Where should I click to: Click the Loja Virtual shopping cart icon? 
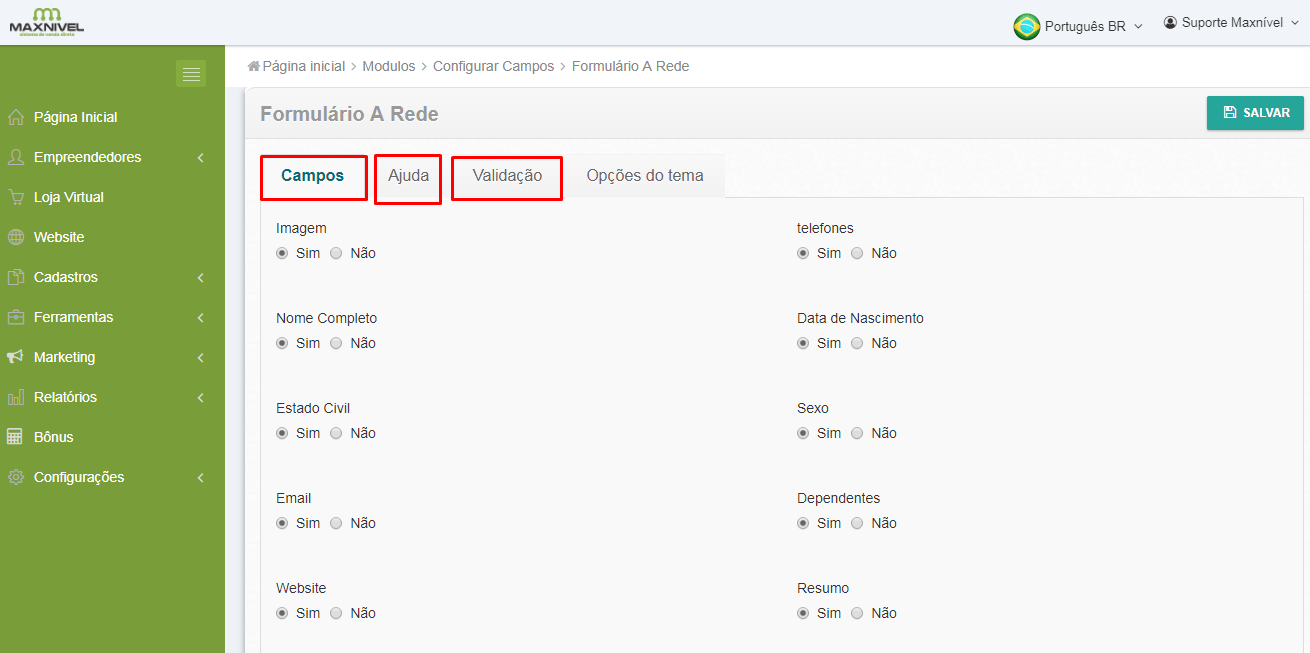click(x=16, y=197)
